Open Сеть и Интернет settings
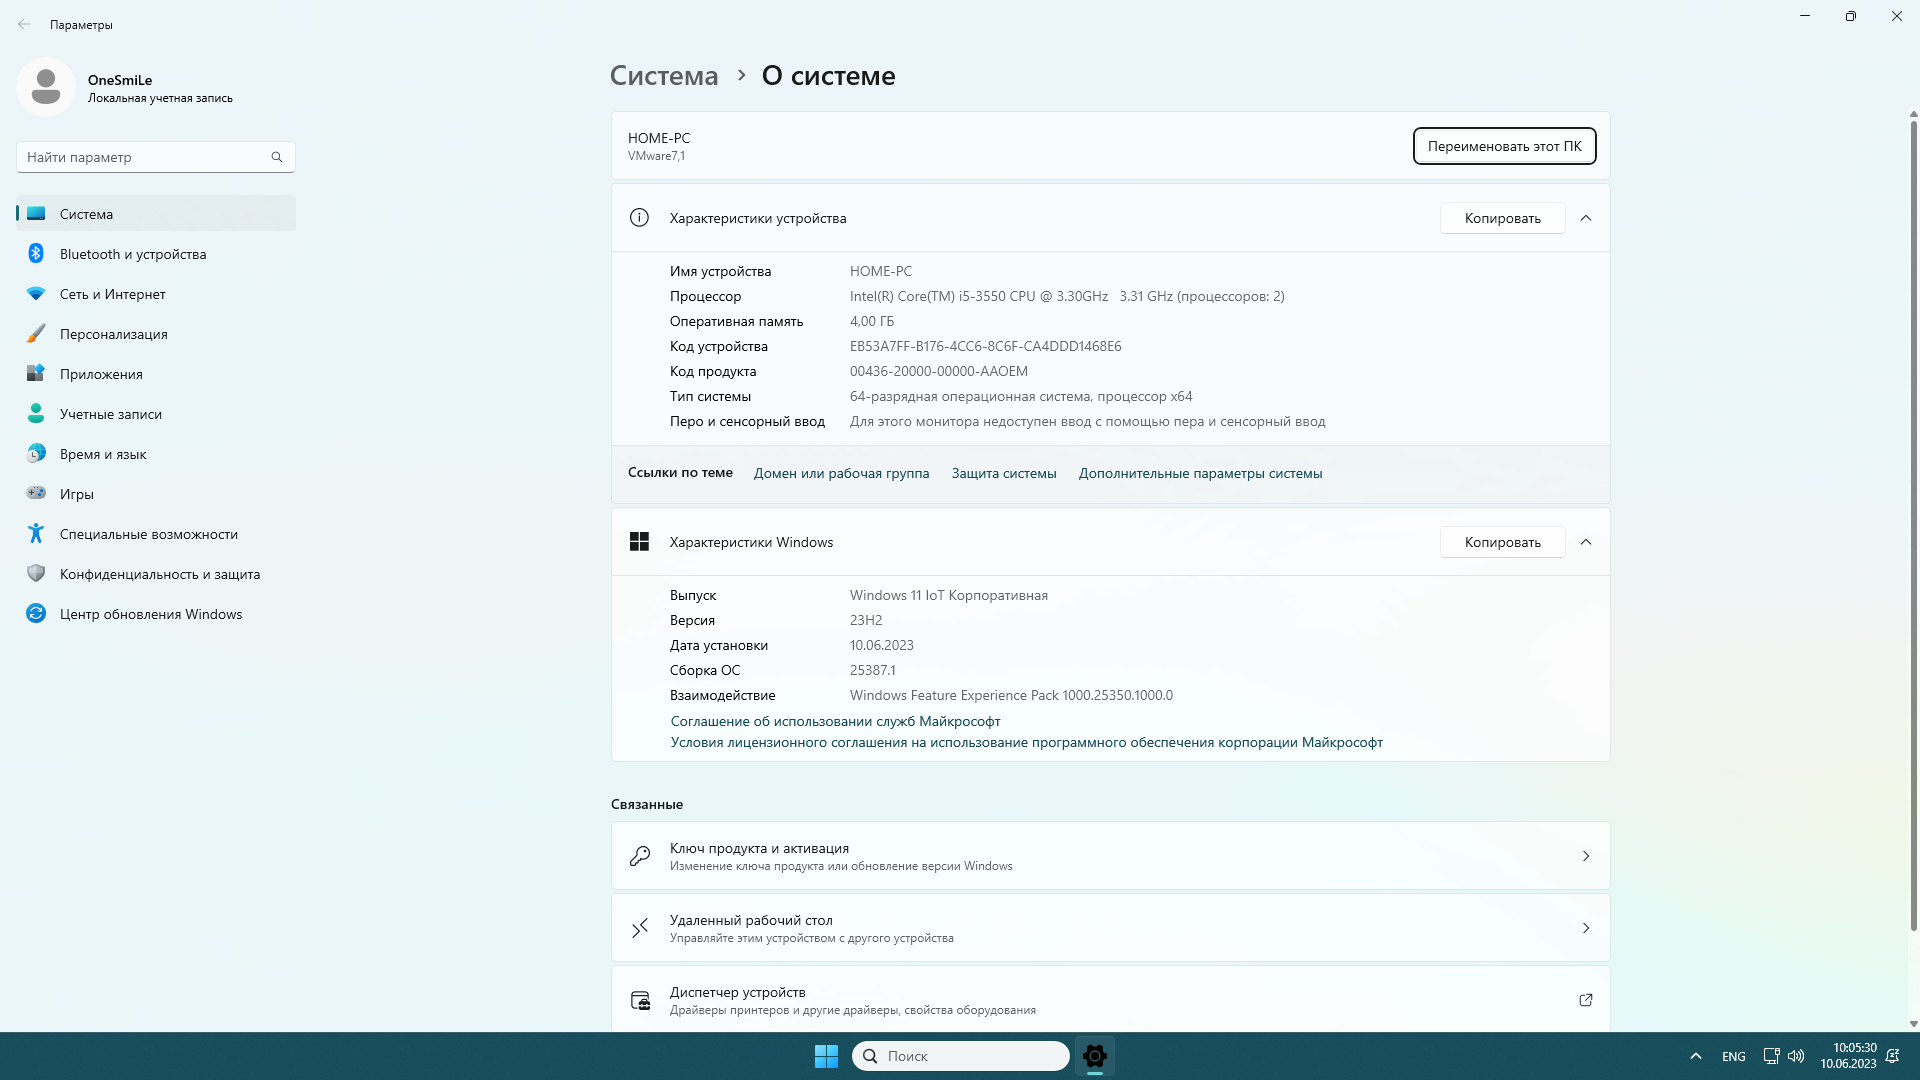This screenshot has width=1920, height=1080. coord(112,293)
